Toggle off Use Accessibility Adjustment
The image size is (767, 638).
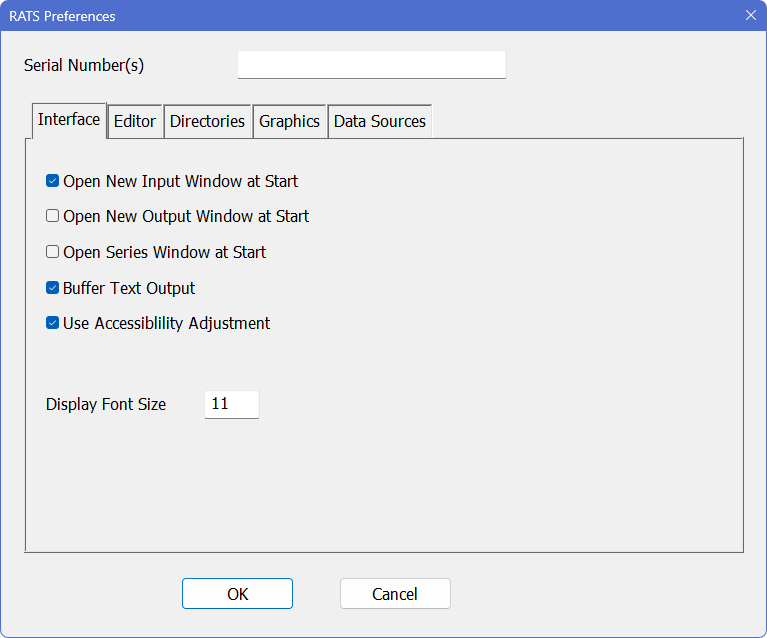tap(53, 324)
